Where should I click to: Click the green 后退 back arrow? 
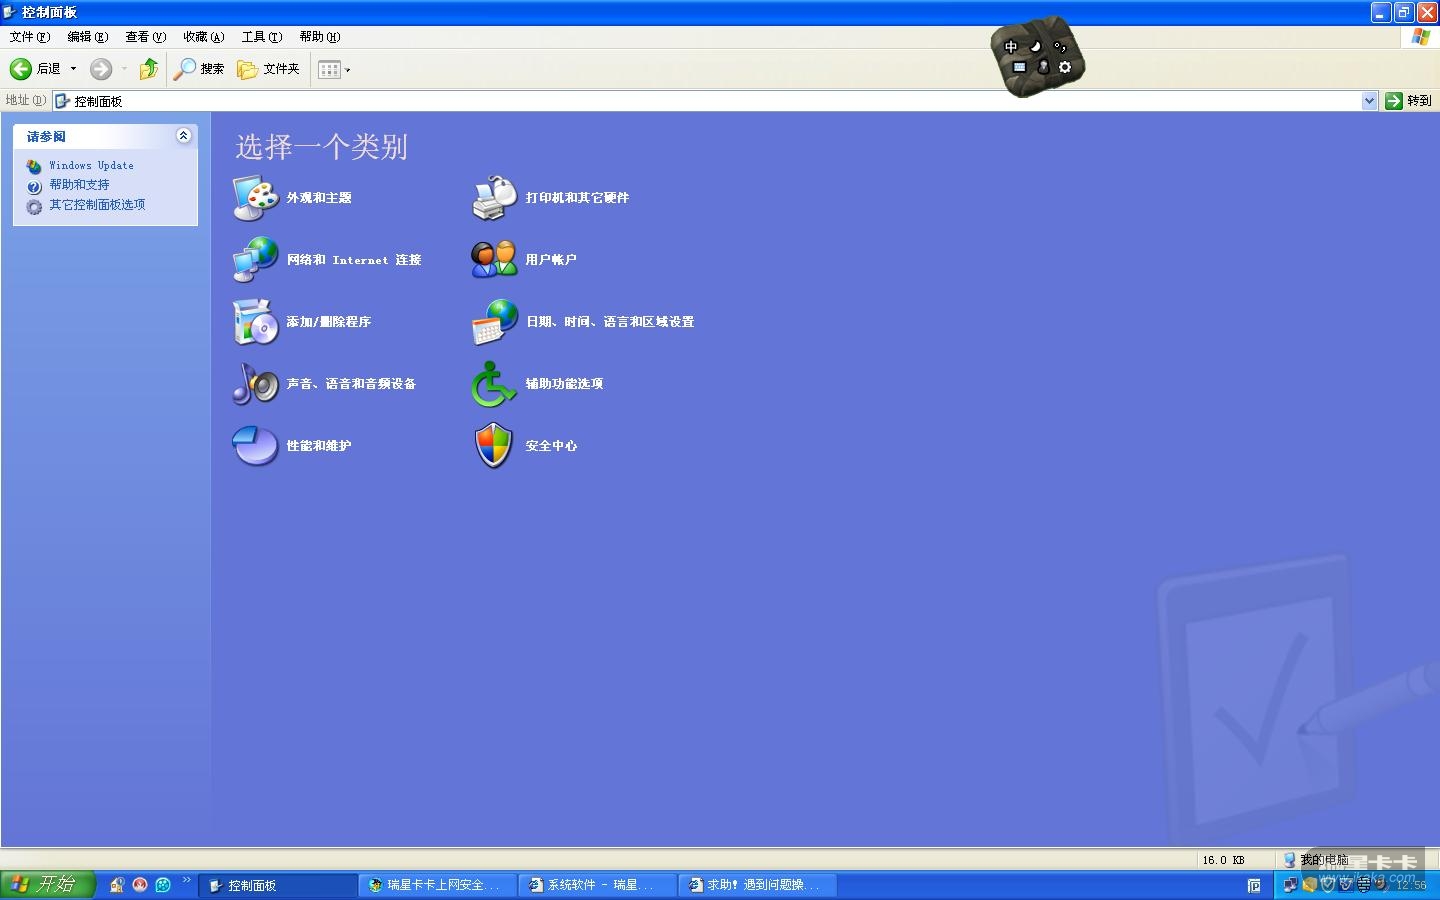pyautogui.click(x=21, y=69)
